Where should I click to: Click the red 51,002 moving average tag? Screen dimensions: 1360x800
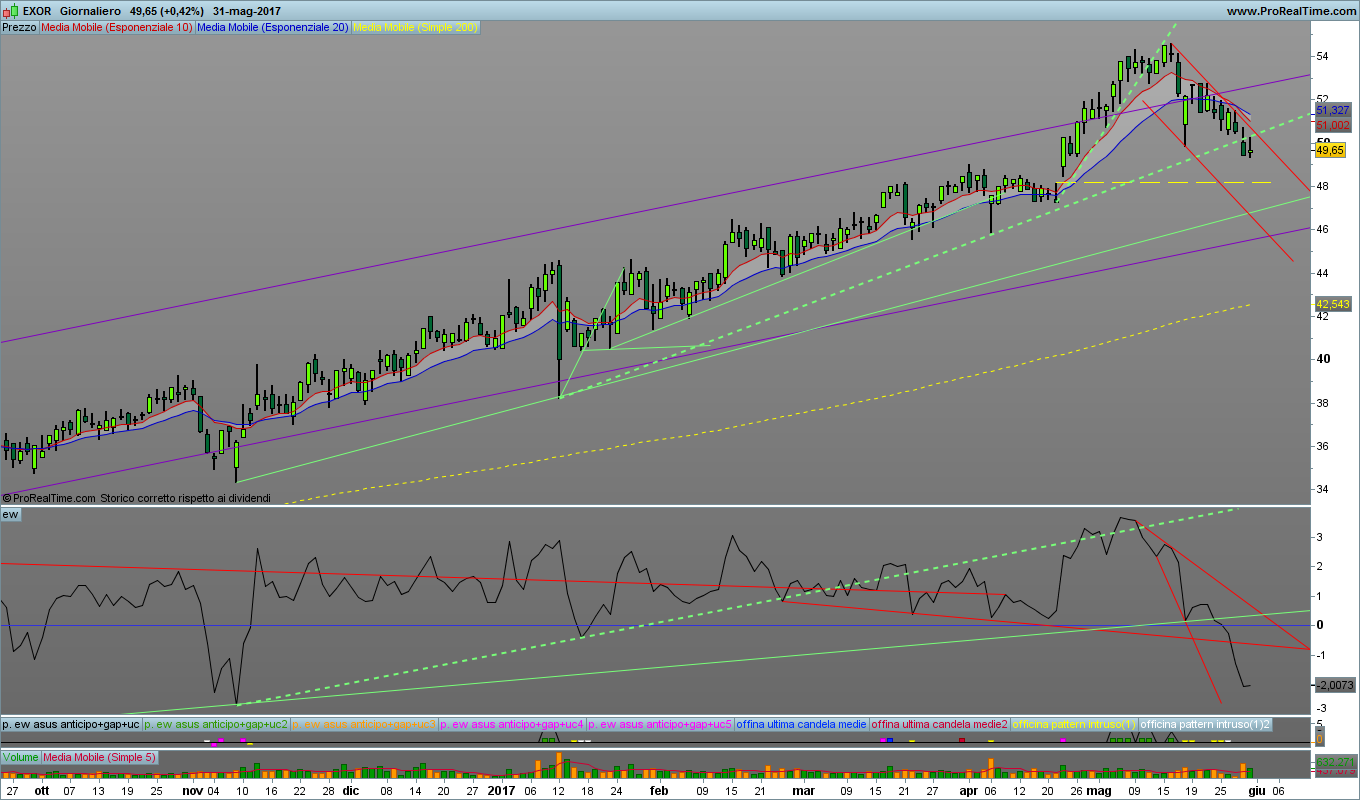click(1333, 125)
